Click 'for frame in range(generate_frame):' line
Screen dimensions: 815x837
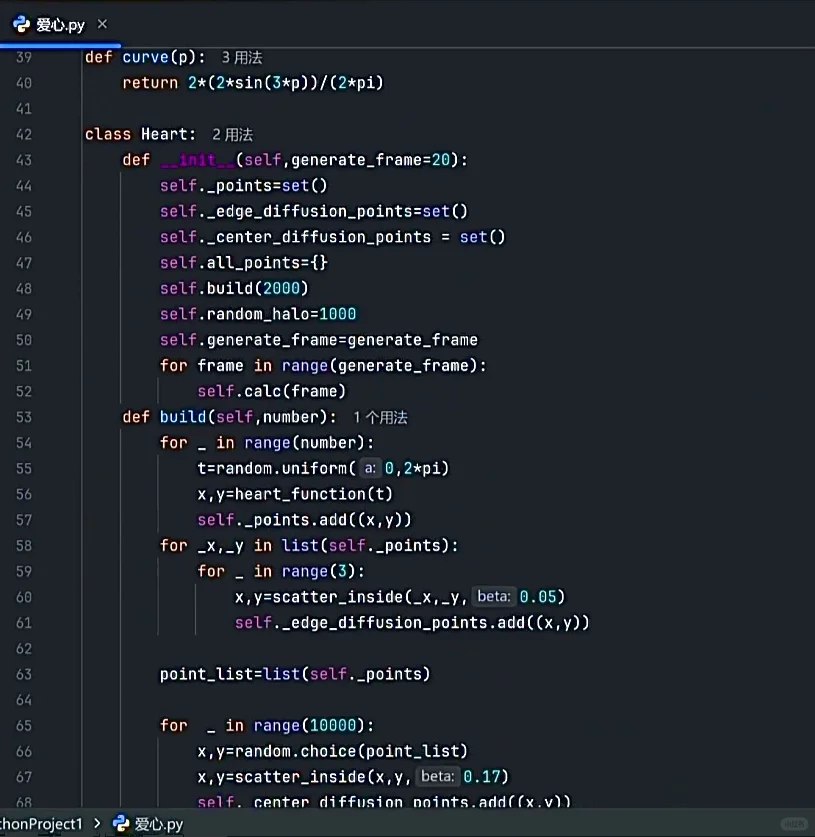point(323,366)
